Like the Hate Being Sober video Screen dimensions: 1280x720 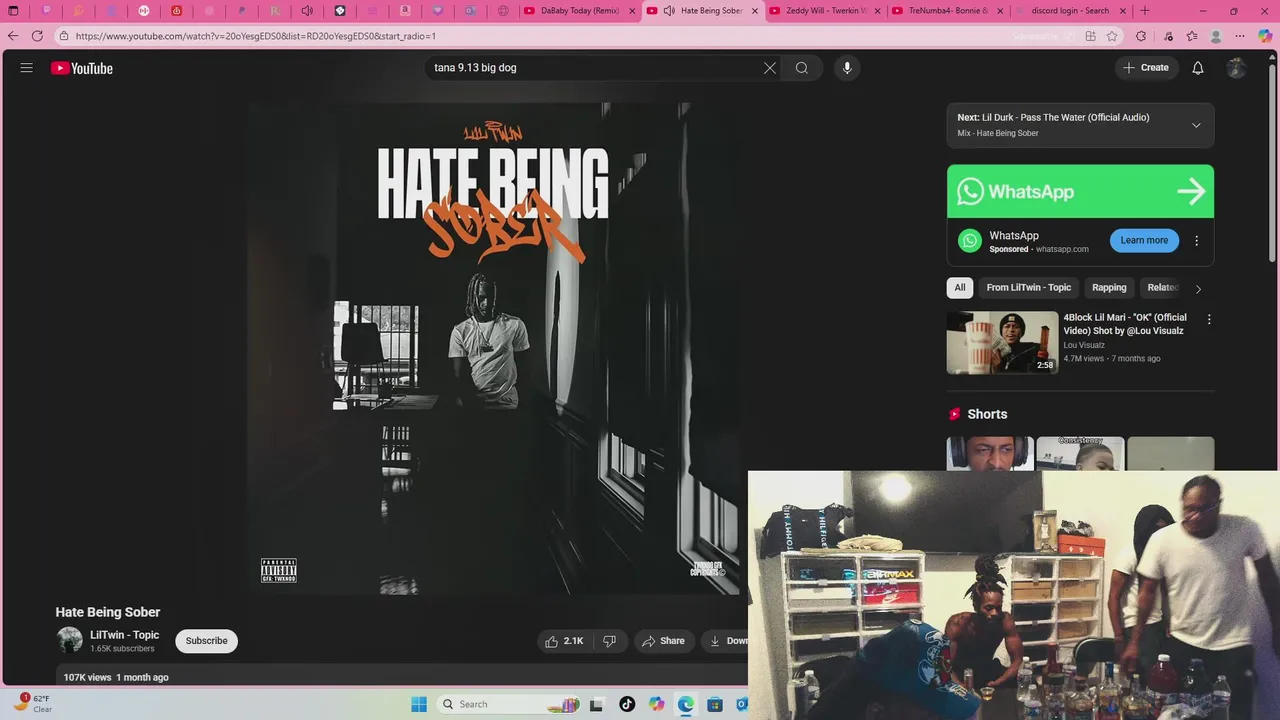pyautogui.click(x=564, y=641)
